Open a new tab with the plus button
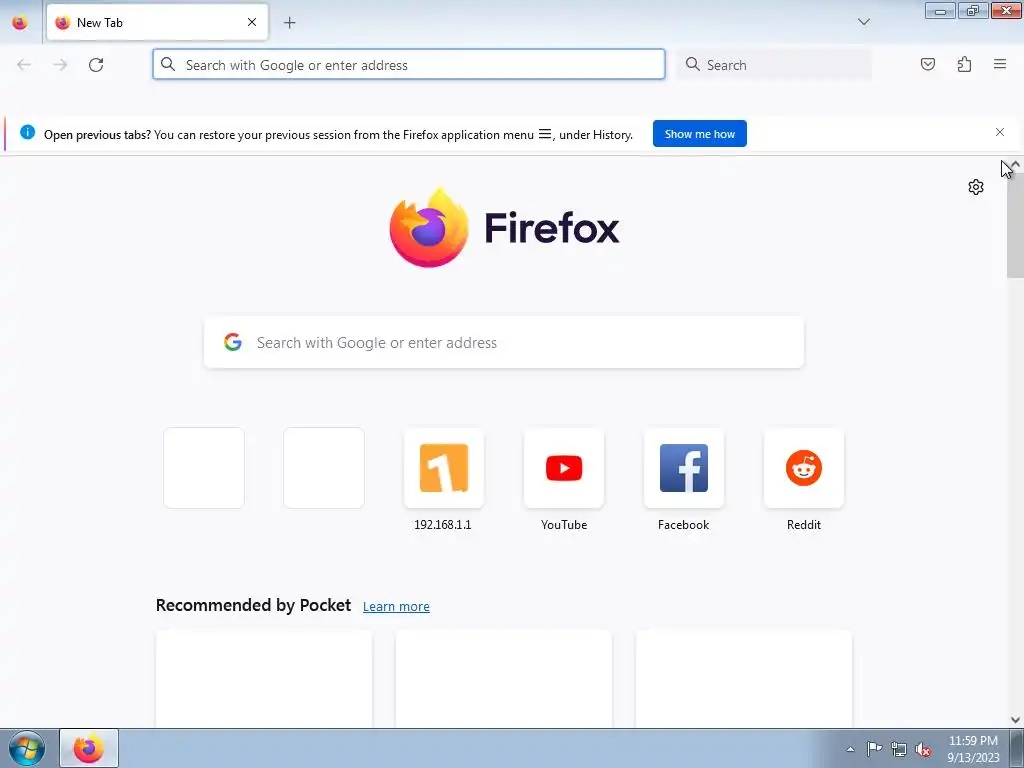The image size is (1024, 768). 289,23
